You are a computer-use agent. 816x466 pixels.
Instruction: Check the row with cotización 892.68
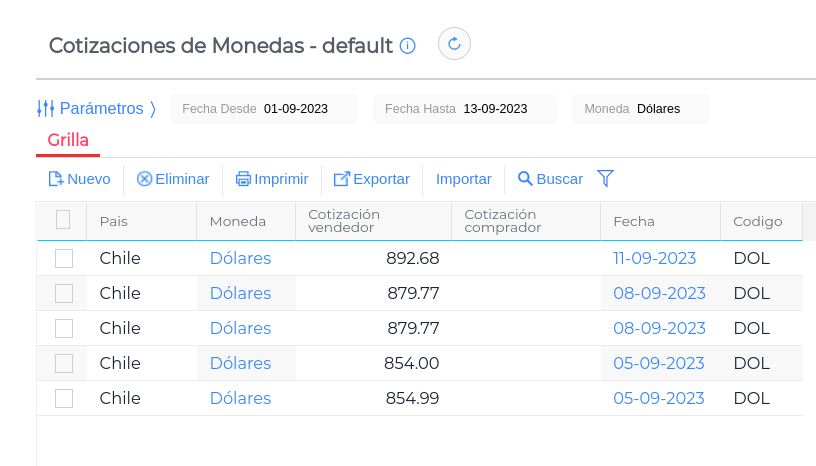[64, 258]
